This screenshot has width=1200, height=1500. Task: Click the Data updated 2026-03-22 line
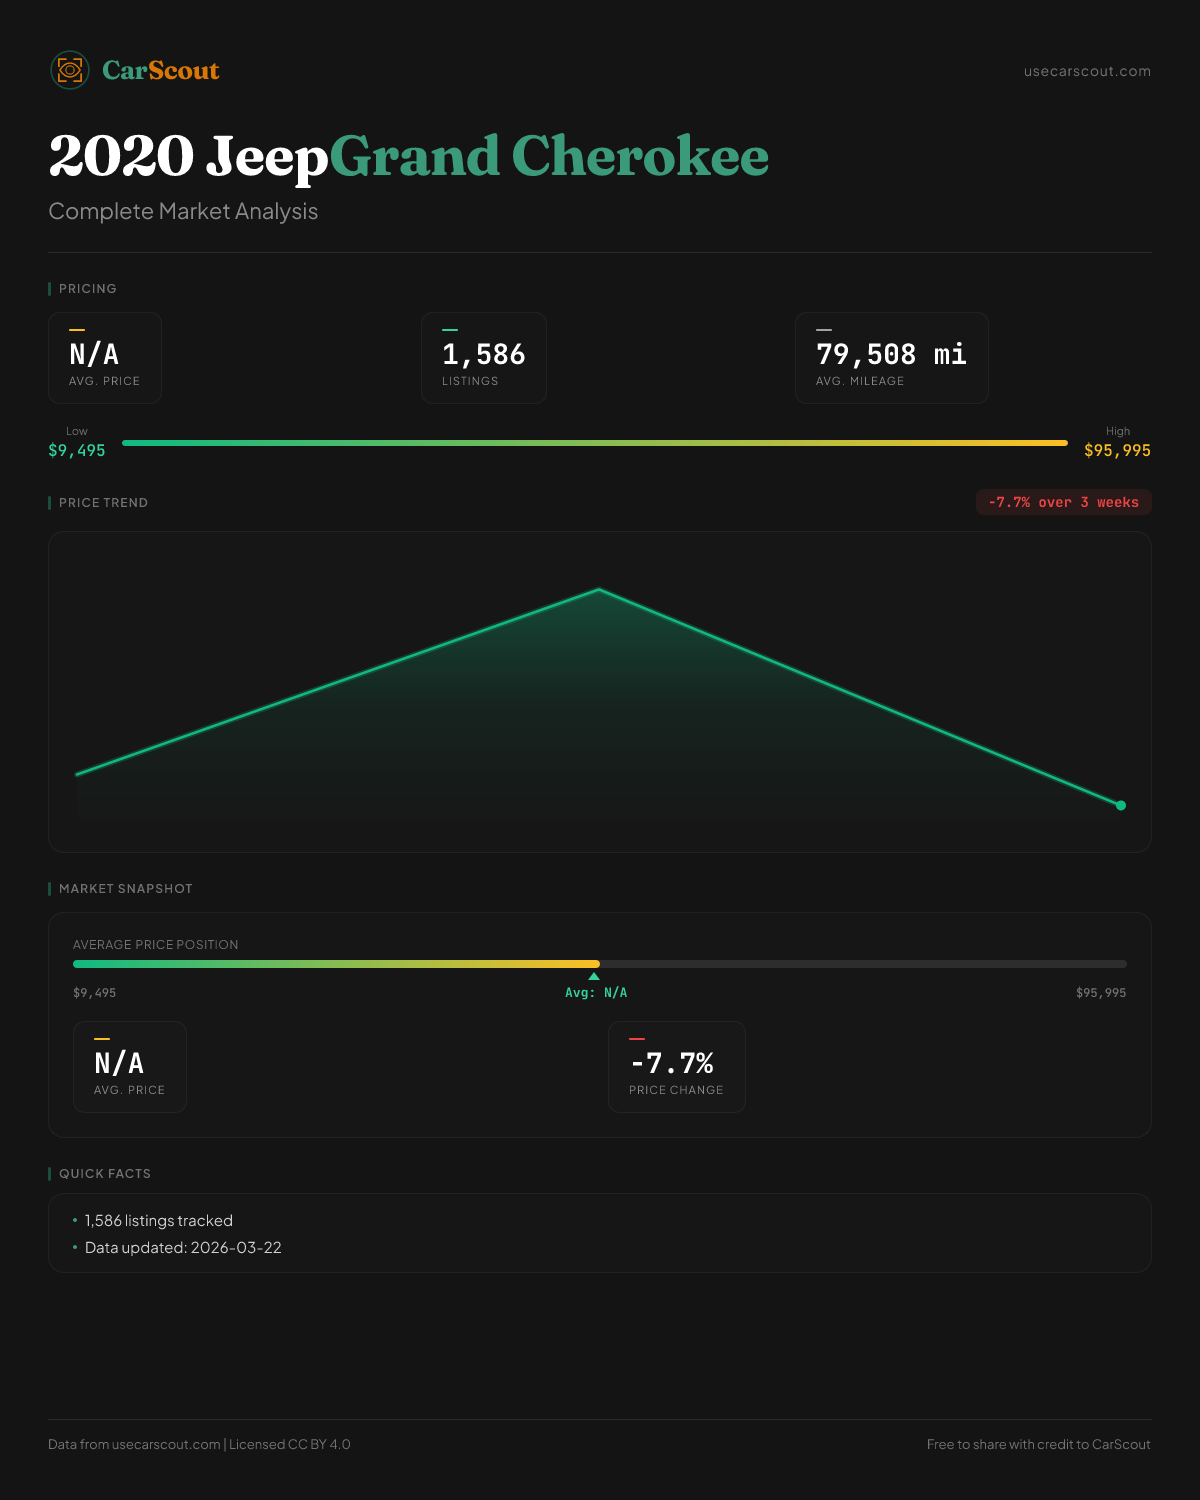183,1248
